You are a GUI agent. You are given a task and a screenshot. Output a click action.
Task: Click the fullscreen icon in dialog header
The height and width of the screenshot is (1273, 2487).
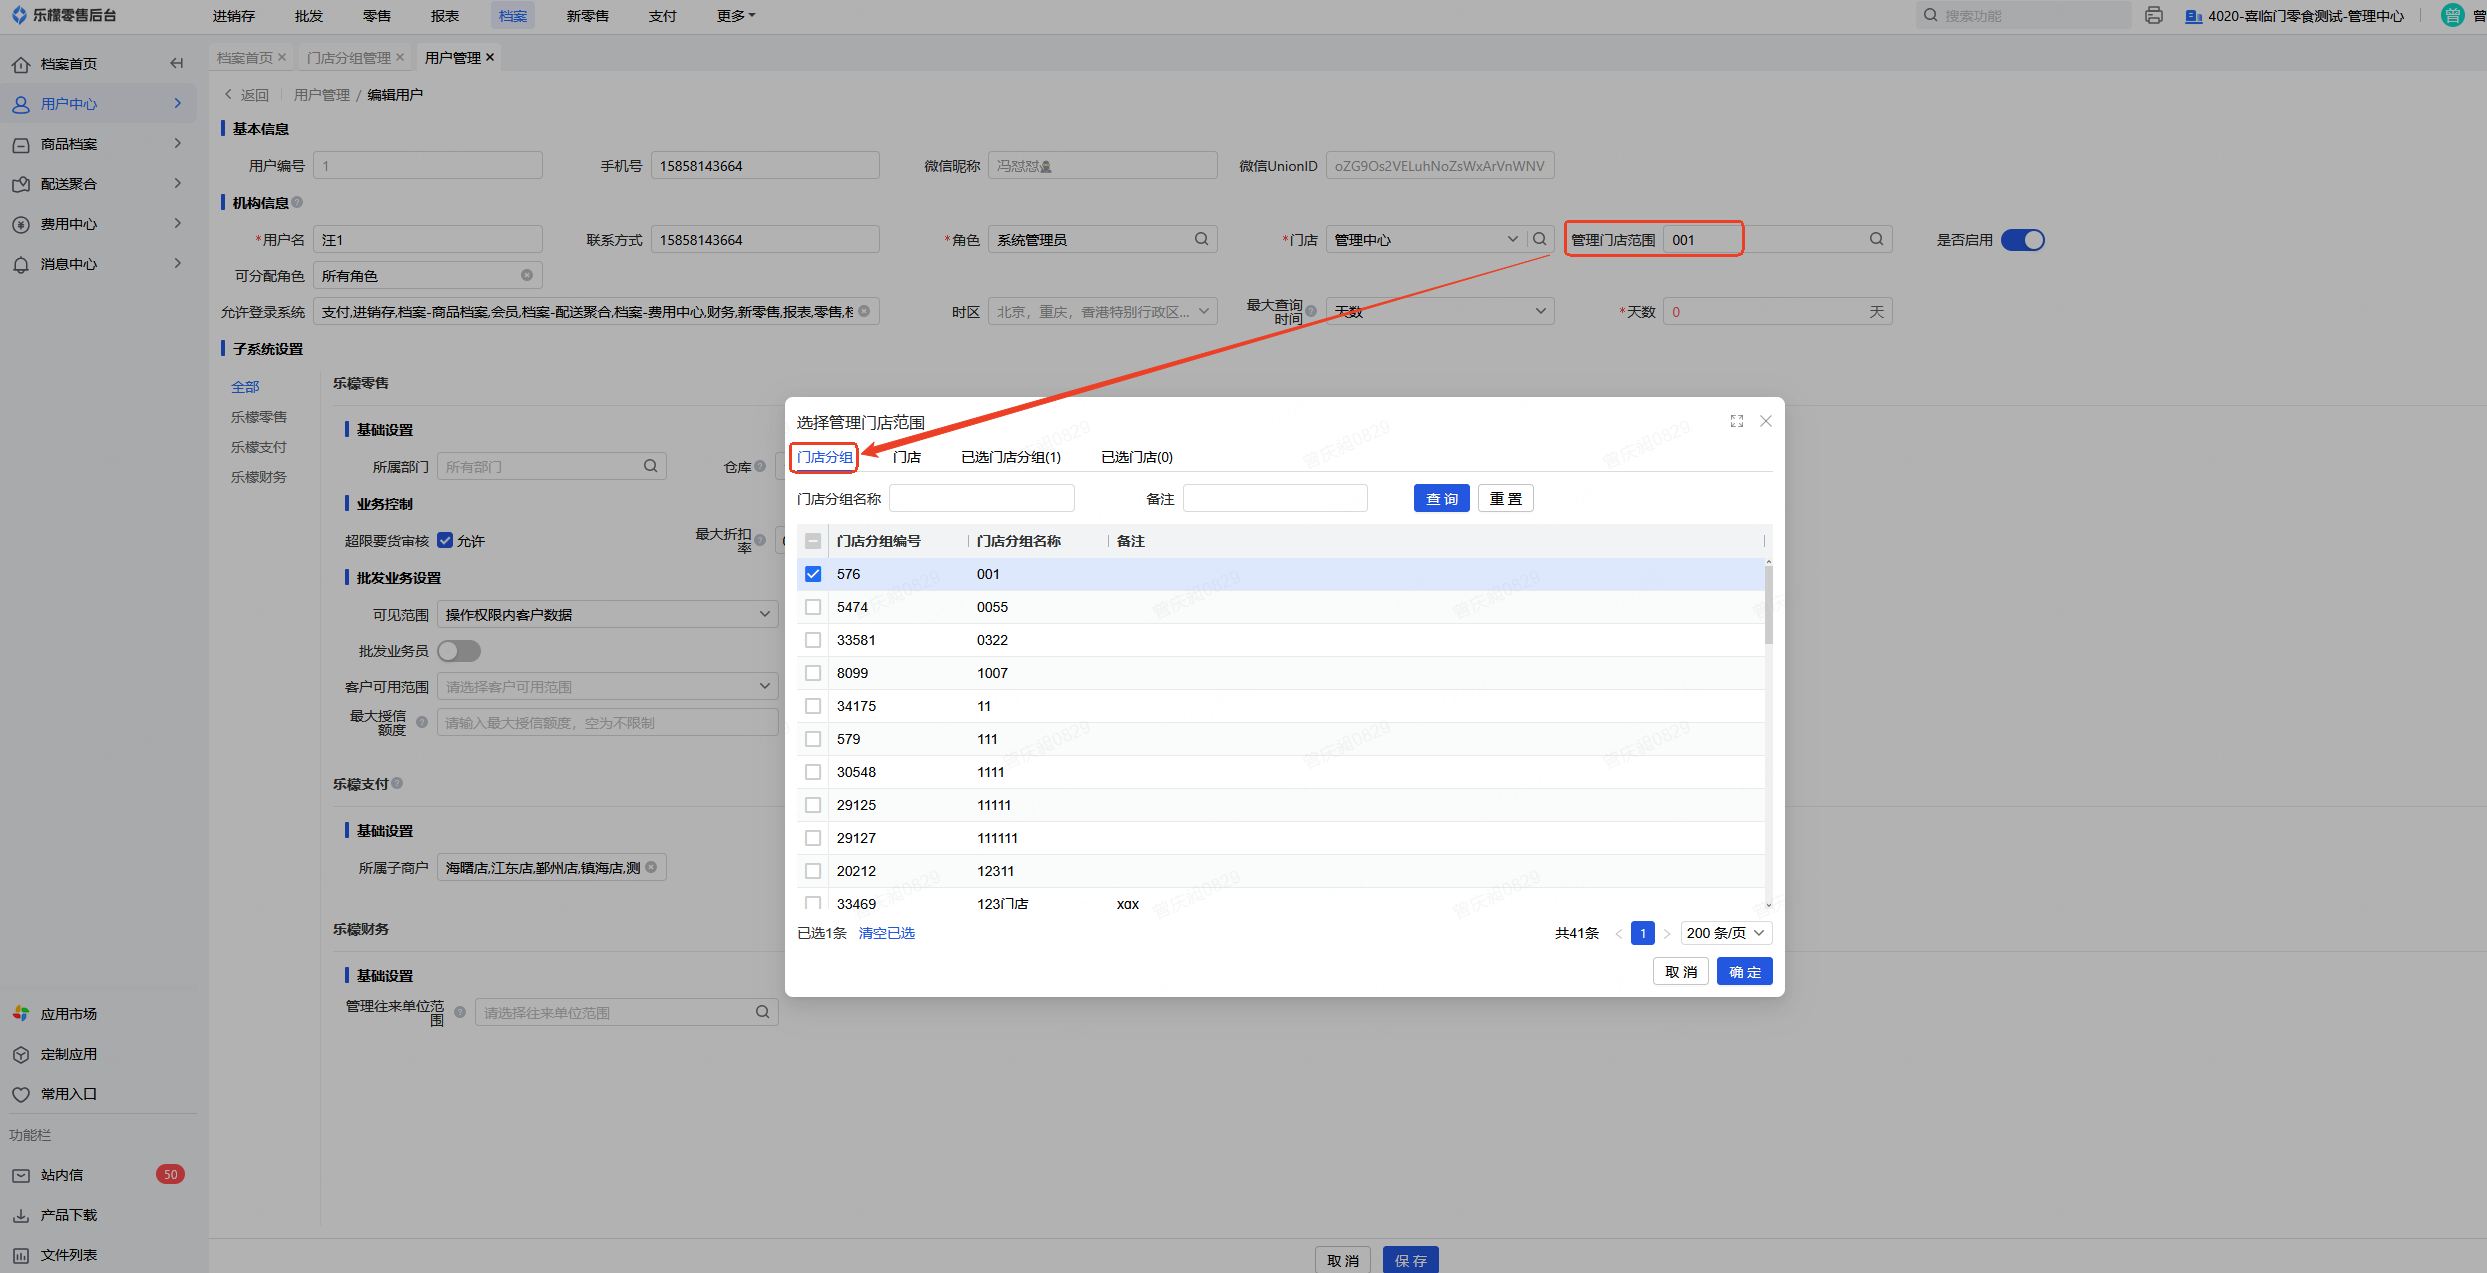1737,421
